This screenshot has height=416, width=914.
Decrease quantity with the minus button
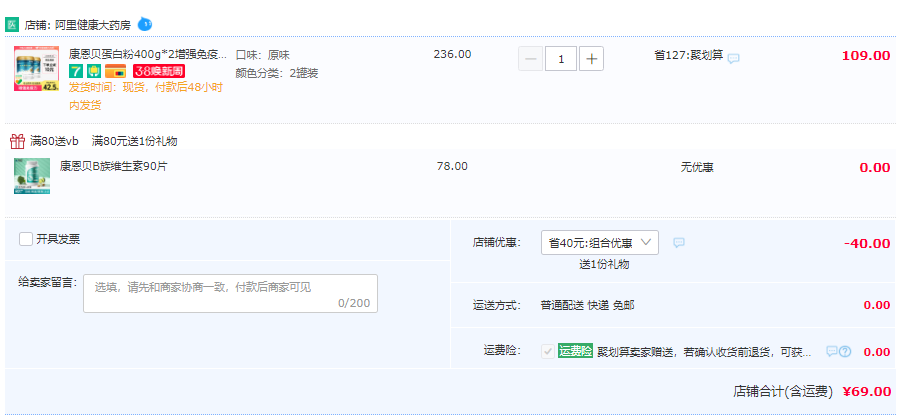tap(530, 59)
